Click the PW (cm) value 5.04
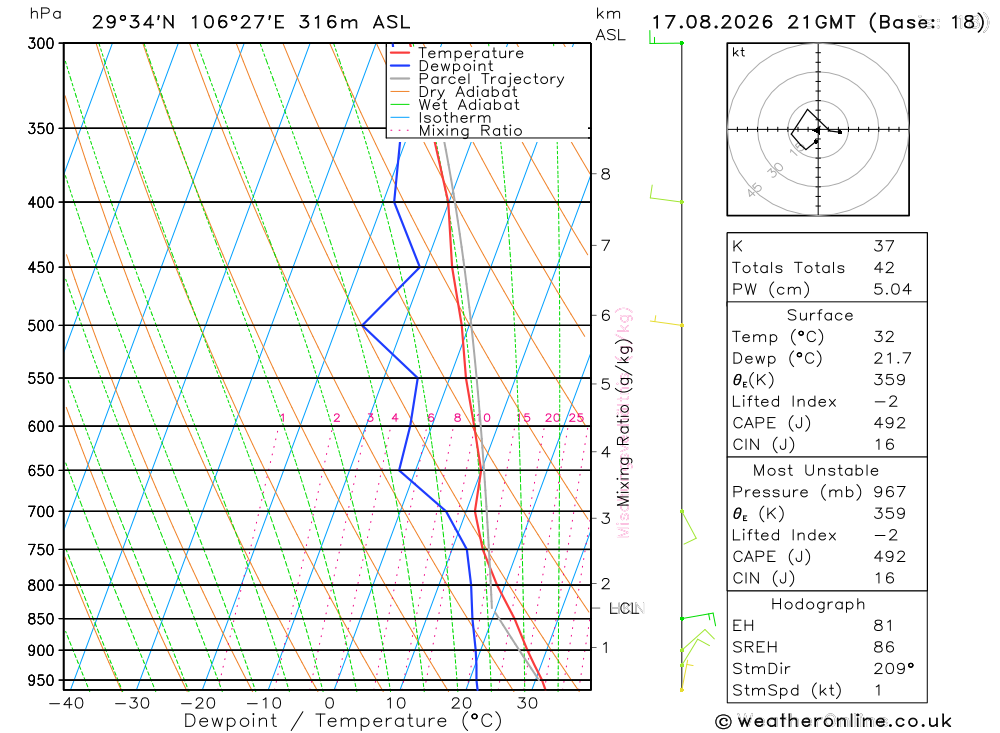The width and height of the screenshot is (1000, 733). tap(892, 290)
